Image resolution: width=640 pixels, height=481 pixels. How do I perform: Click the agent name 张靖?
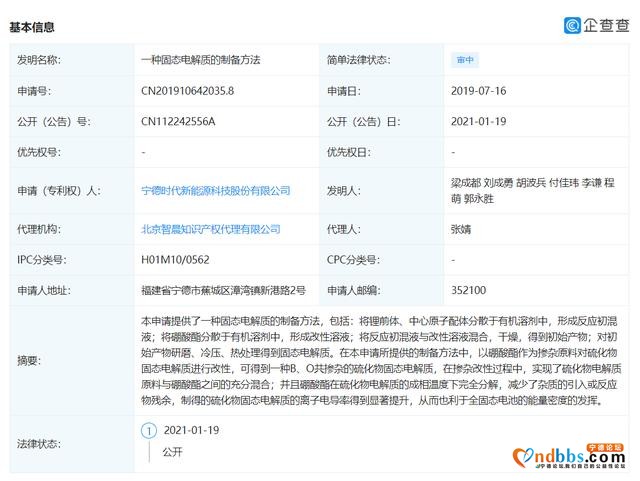pos(461,229)
